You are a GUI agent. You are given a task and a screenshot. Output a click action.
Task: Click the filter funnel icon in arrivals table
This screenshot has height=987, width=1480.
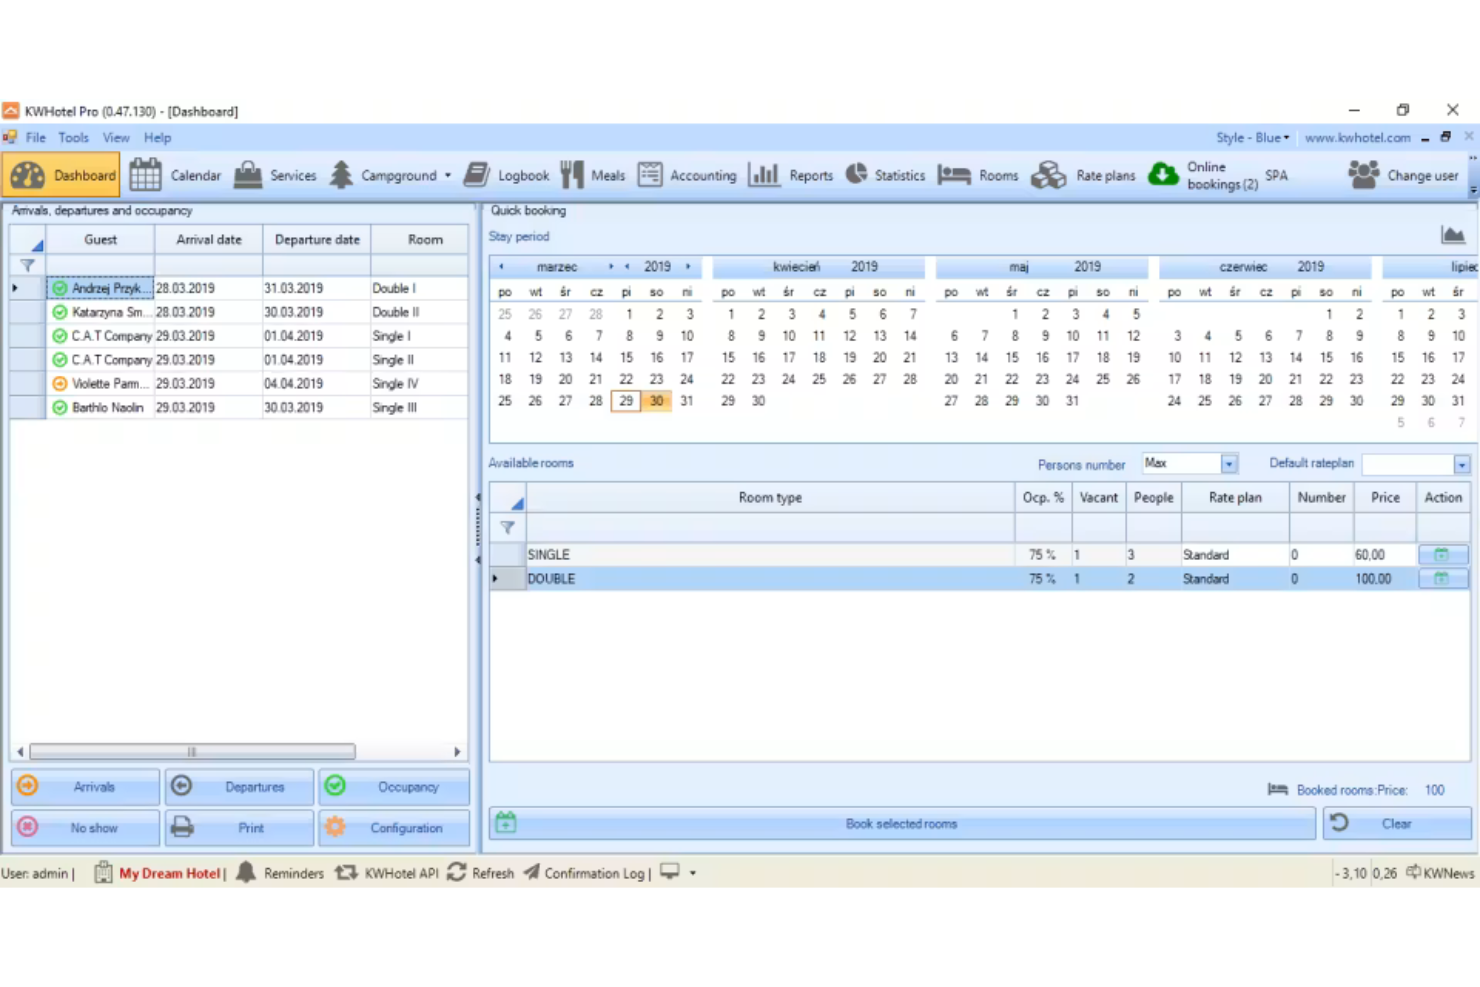click(x=27, y=265)
